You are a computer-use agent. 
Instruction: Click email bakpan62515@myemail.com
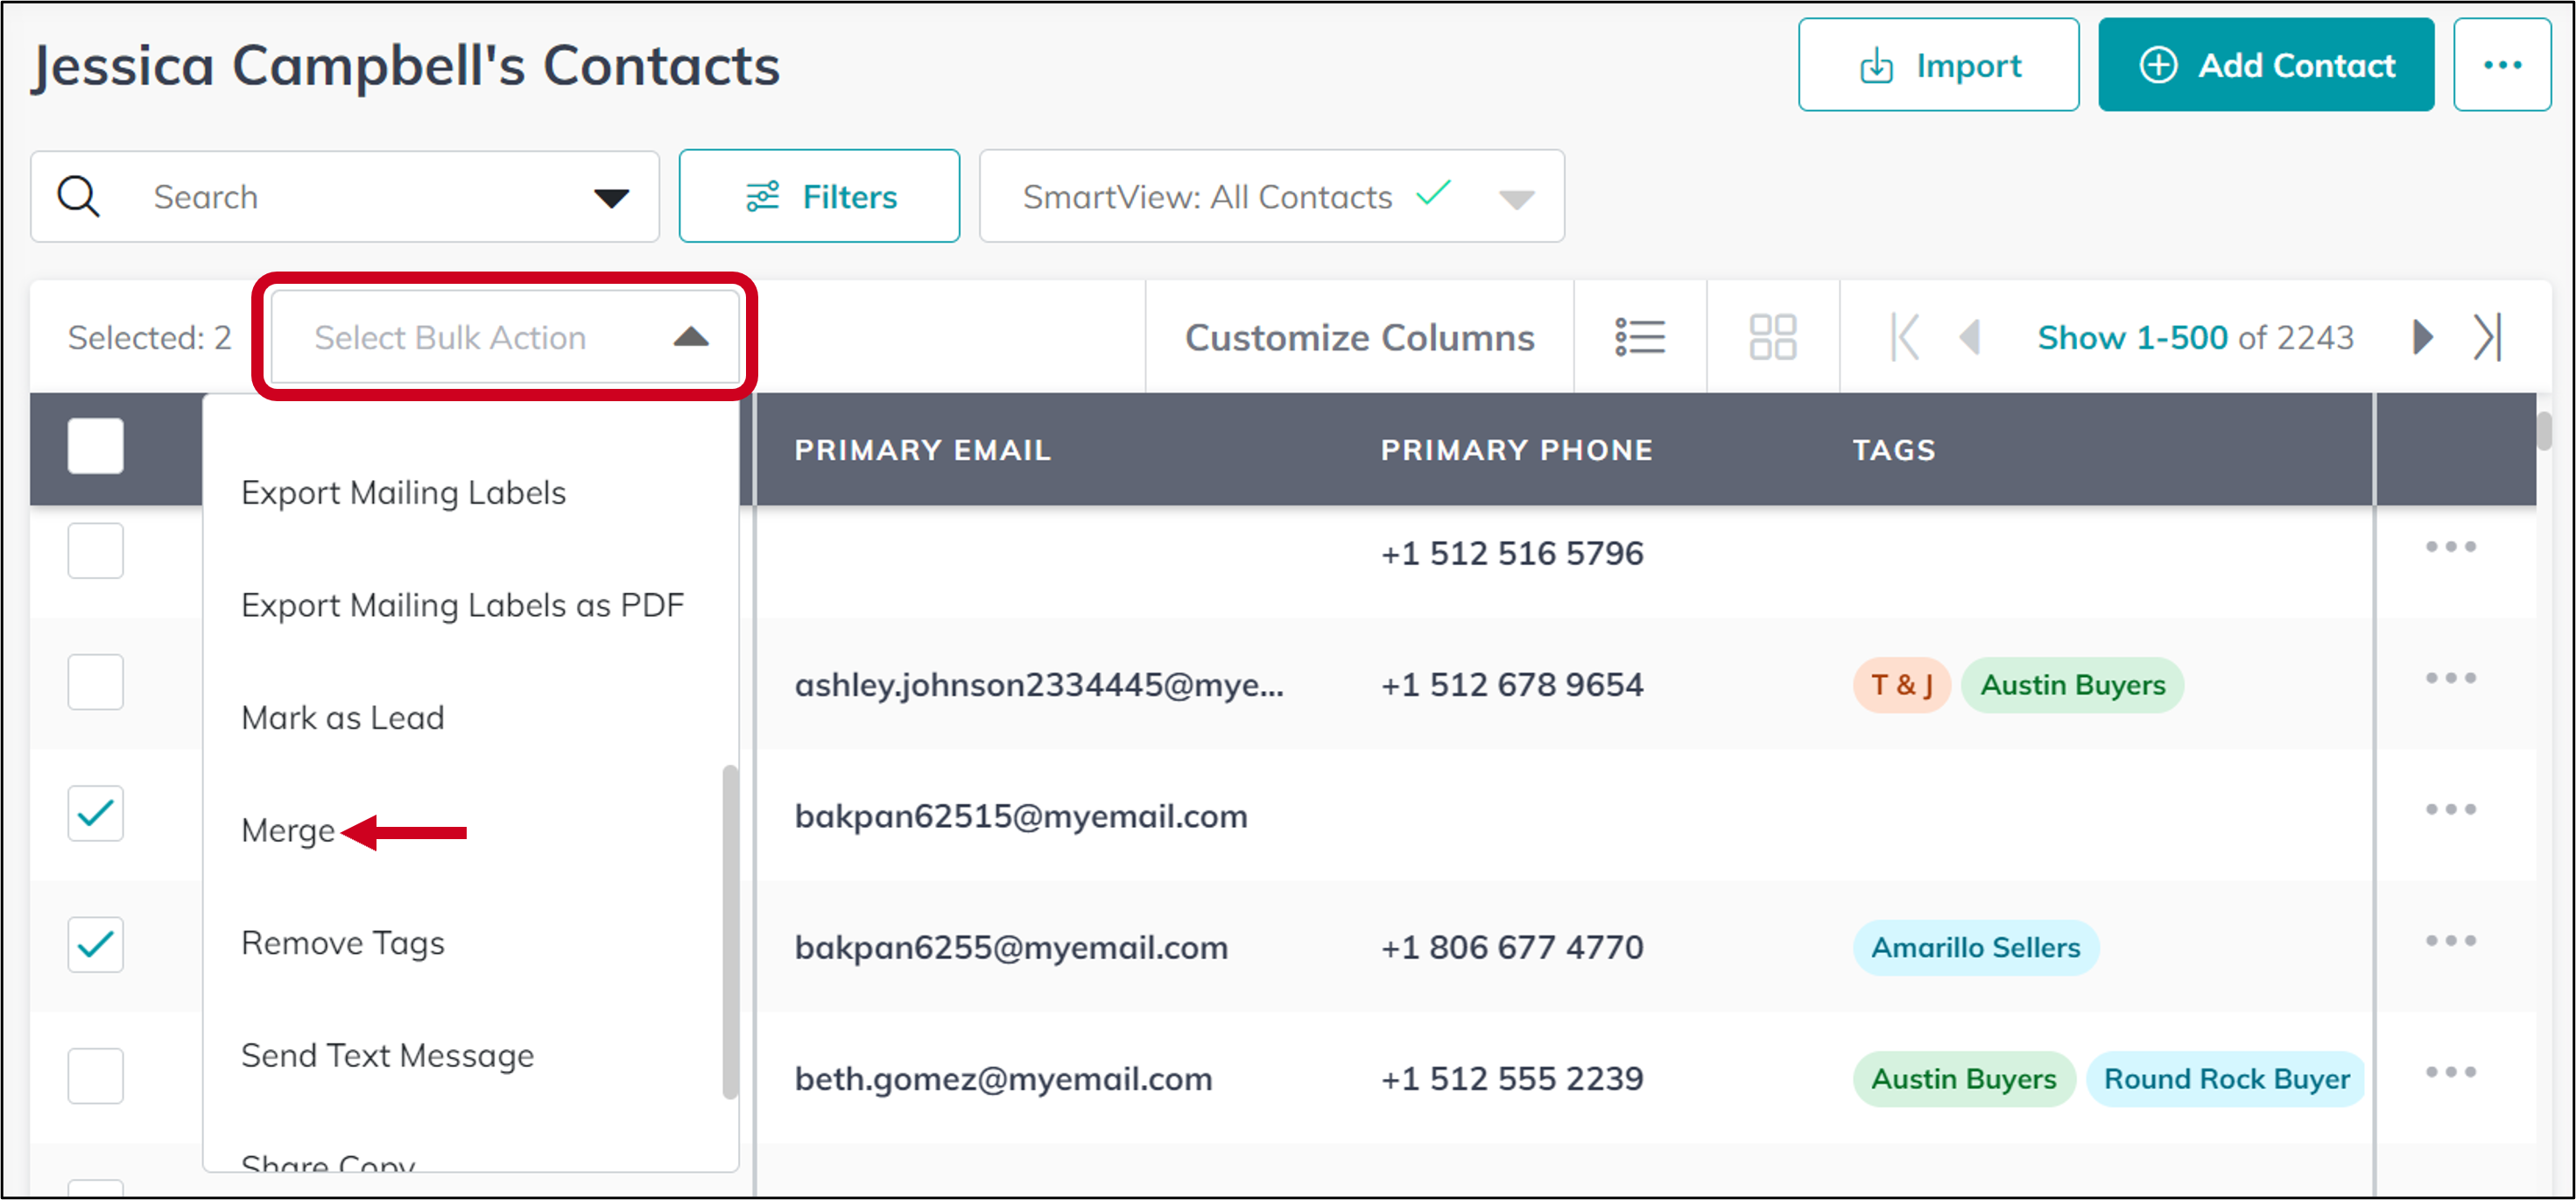tap(1021, 816)
